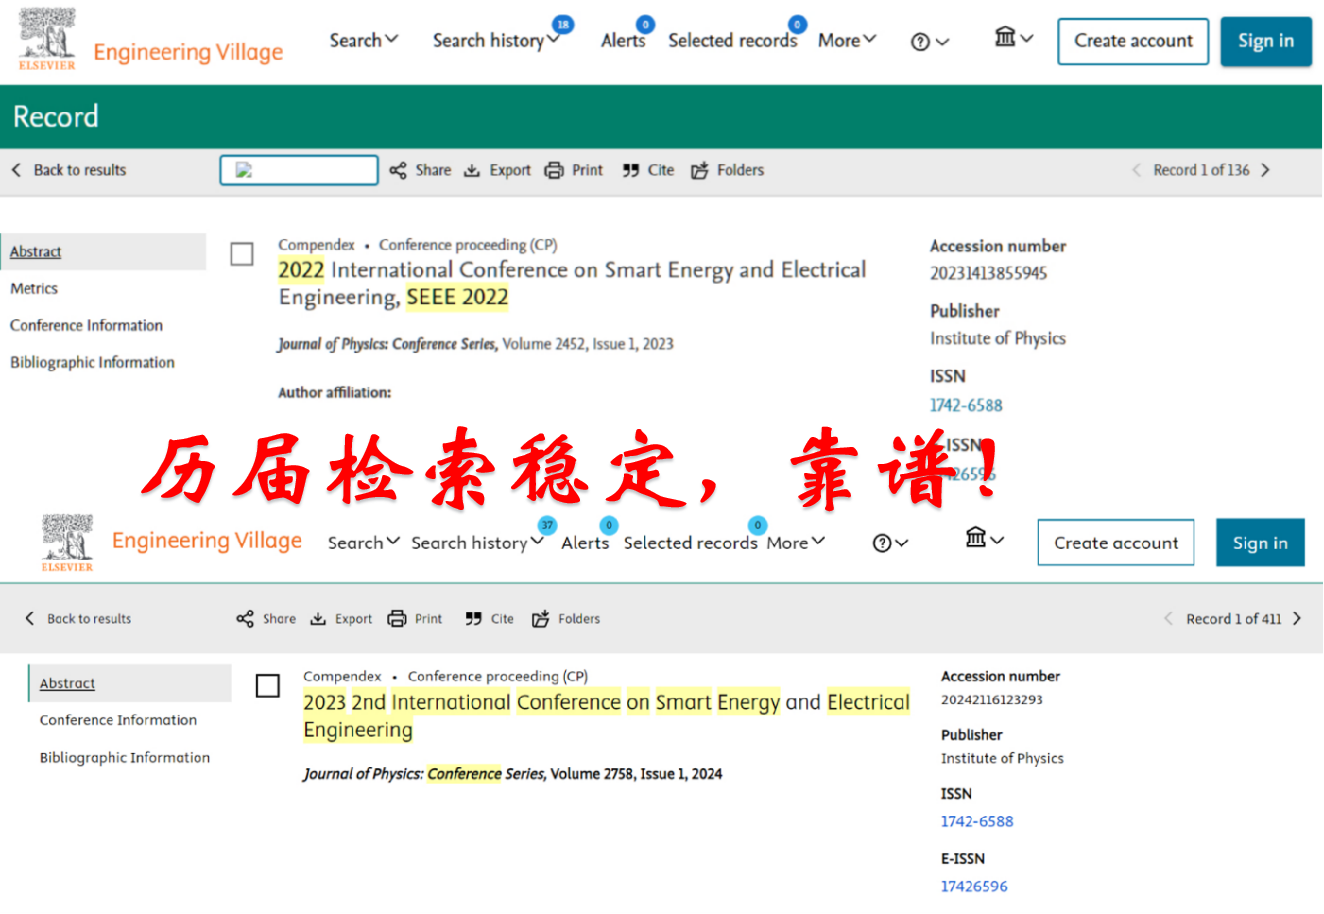The image size is (1324, 914).
Task: Open Selected records in lower header
Action: pos(690,542)
